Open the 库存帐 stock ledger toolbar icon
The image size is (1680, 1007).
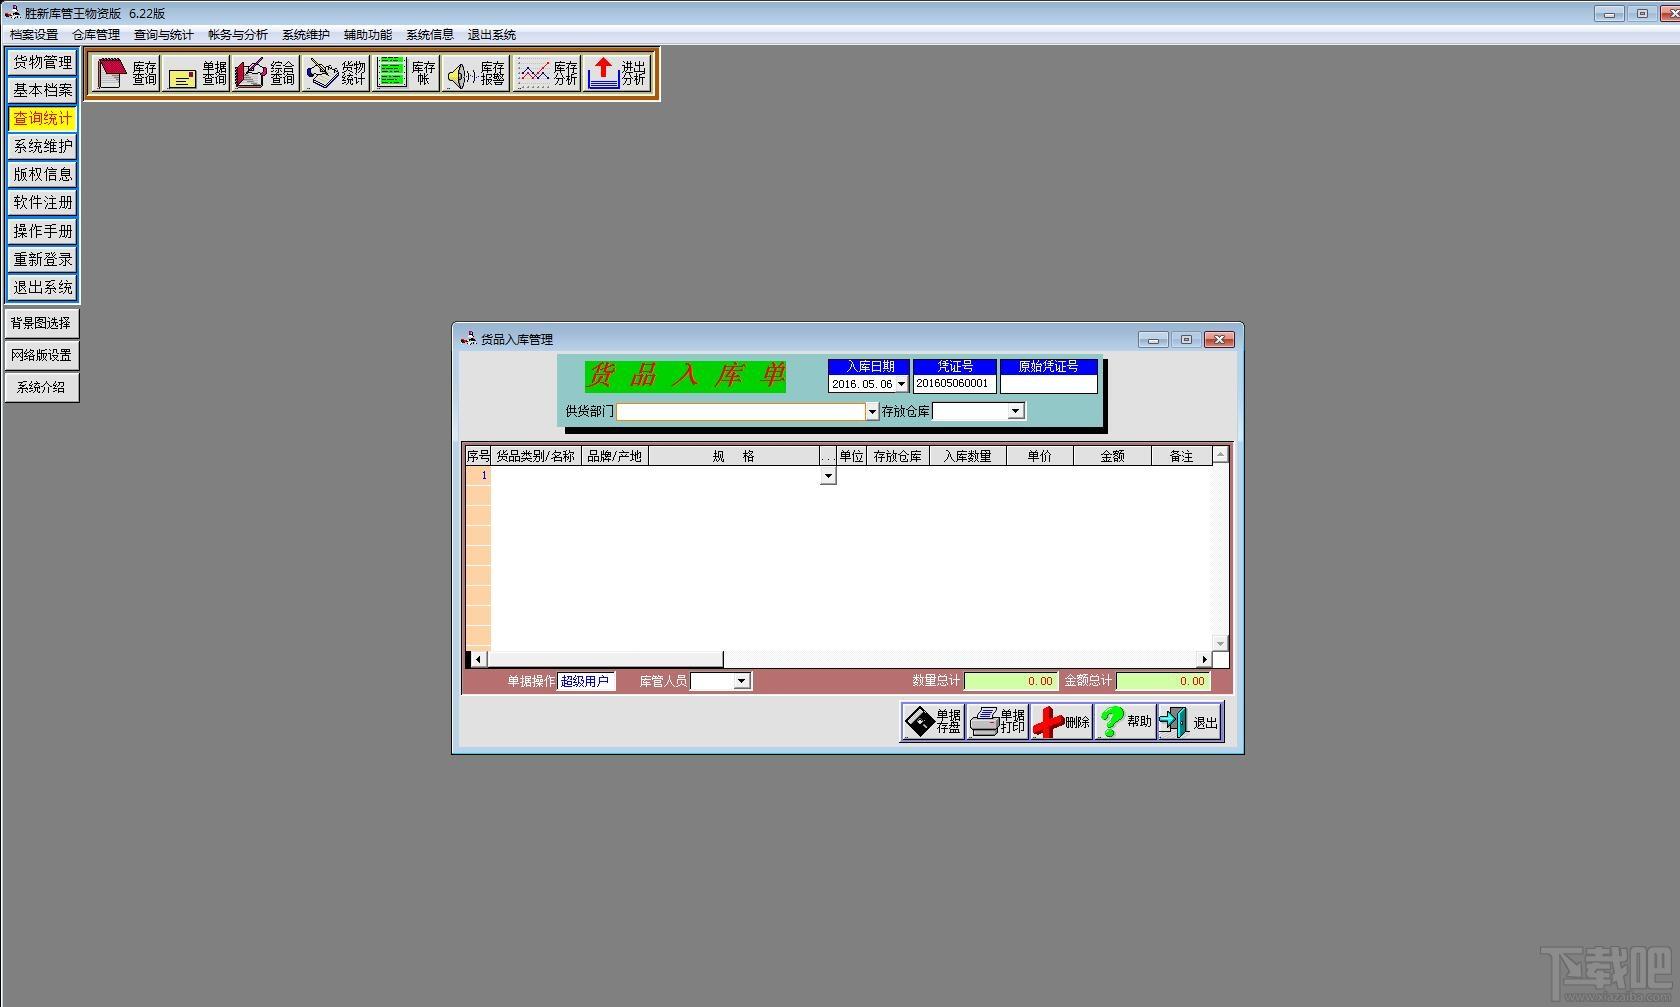click(406, 73)
